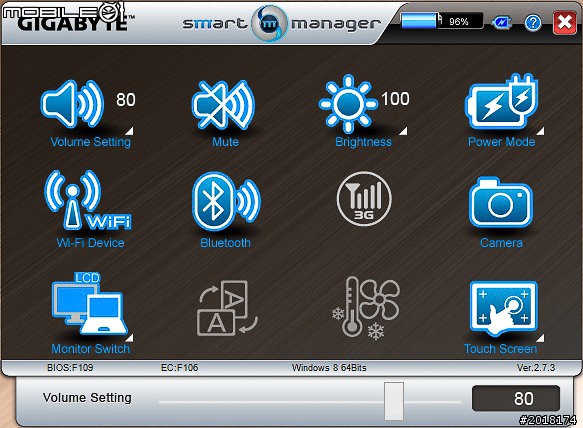
Task: Toggle the Wi-Fi Device icon
Action: pyautogui.click(x=88, y=200)
